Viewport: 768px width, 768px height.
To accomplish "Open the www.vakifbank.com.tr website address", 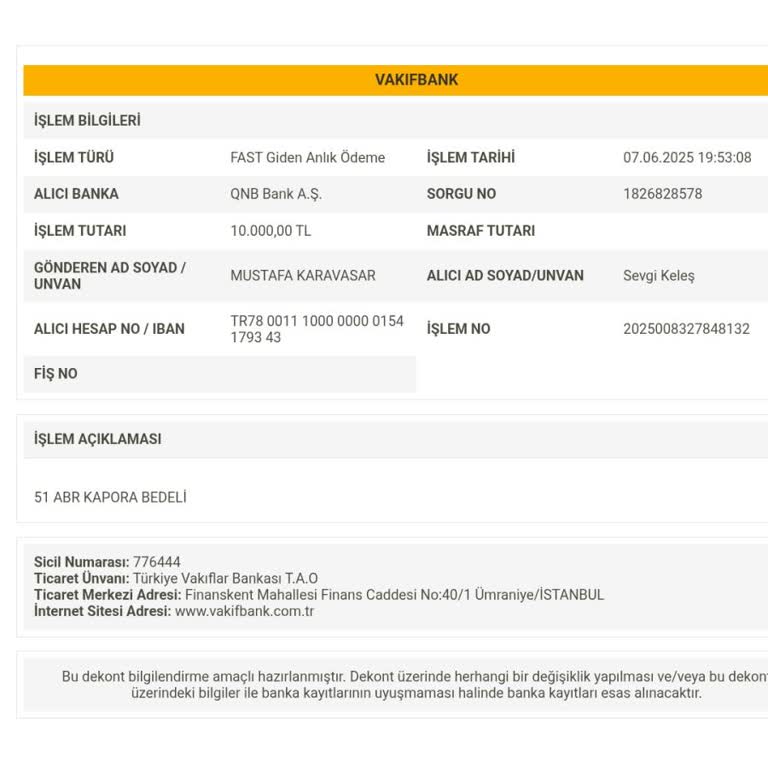I will pos(244,611).
